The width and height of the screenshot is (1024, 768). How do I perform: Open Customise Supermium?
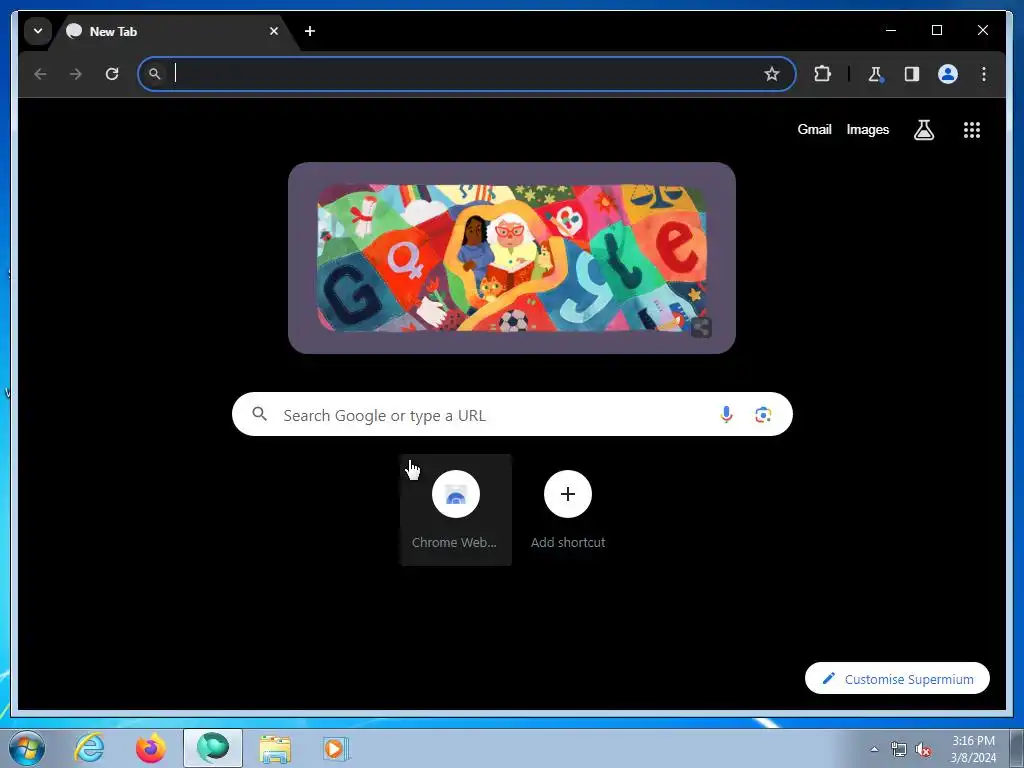click(x=897, y=679)
